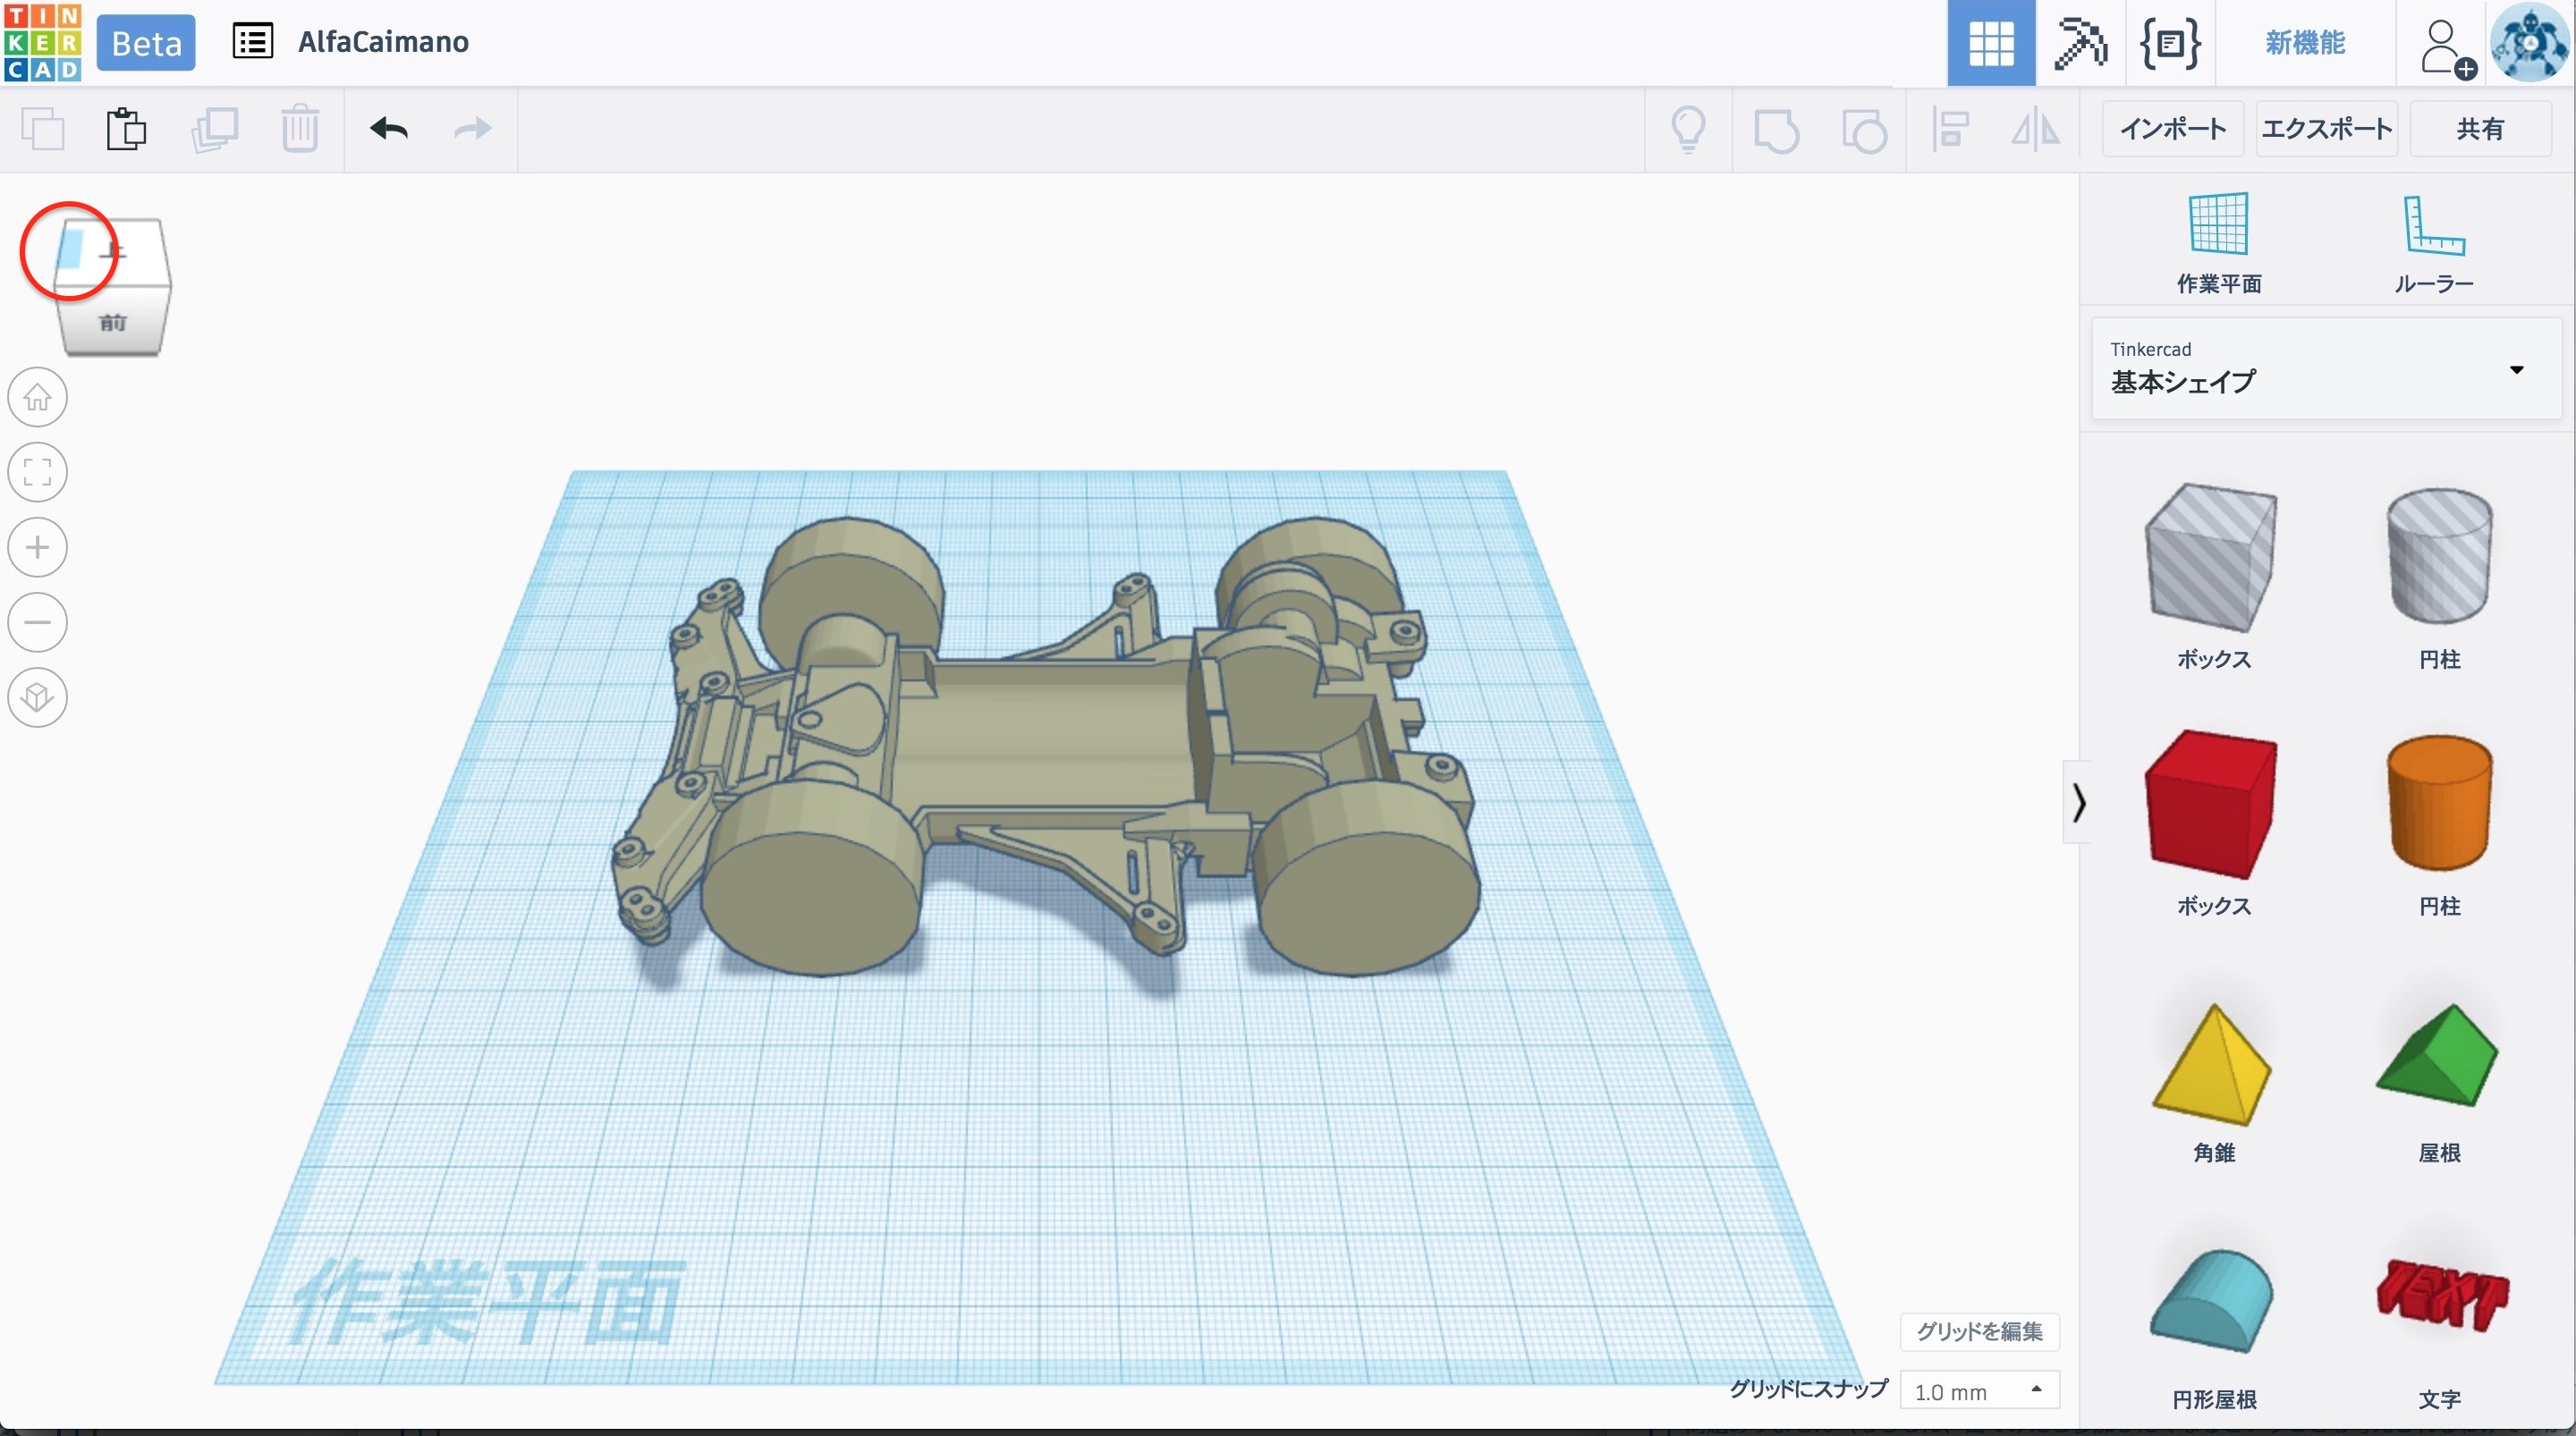Screen dimensions: 2576x1436
Task: Collapse the shapes panel chevron
Action: point(2079,802)
